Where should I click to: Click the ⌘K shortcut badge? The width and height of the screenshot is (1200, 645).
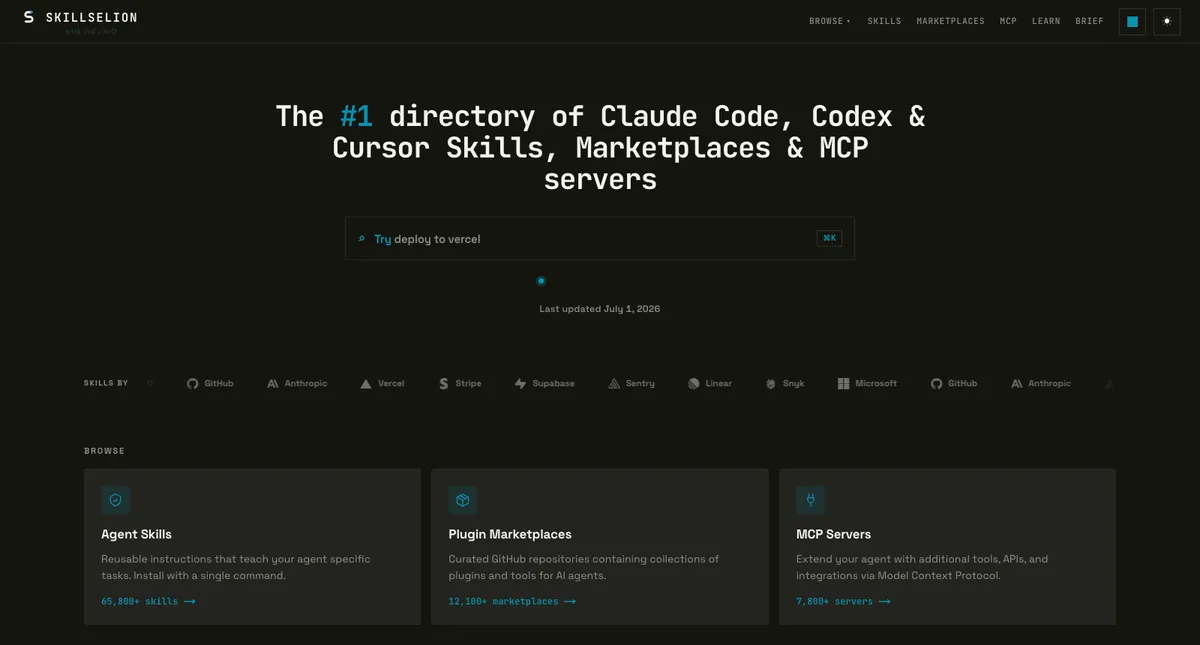829,238
